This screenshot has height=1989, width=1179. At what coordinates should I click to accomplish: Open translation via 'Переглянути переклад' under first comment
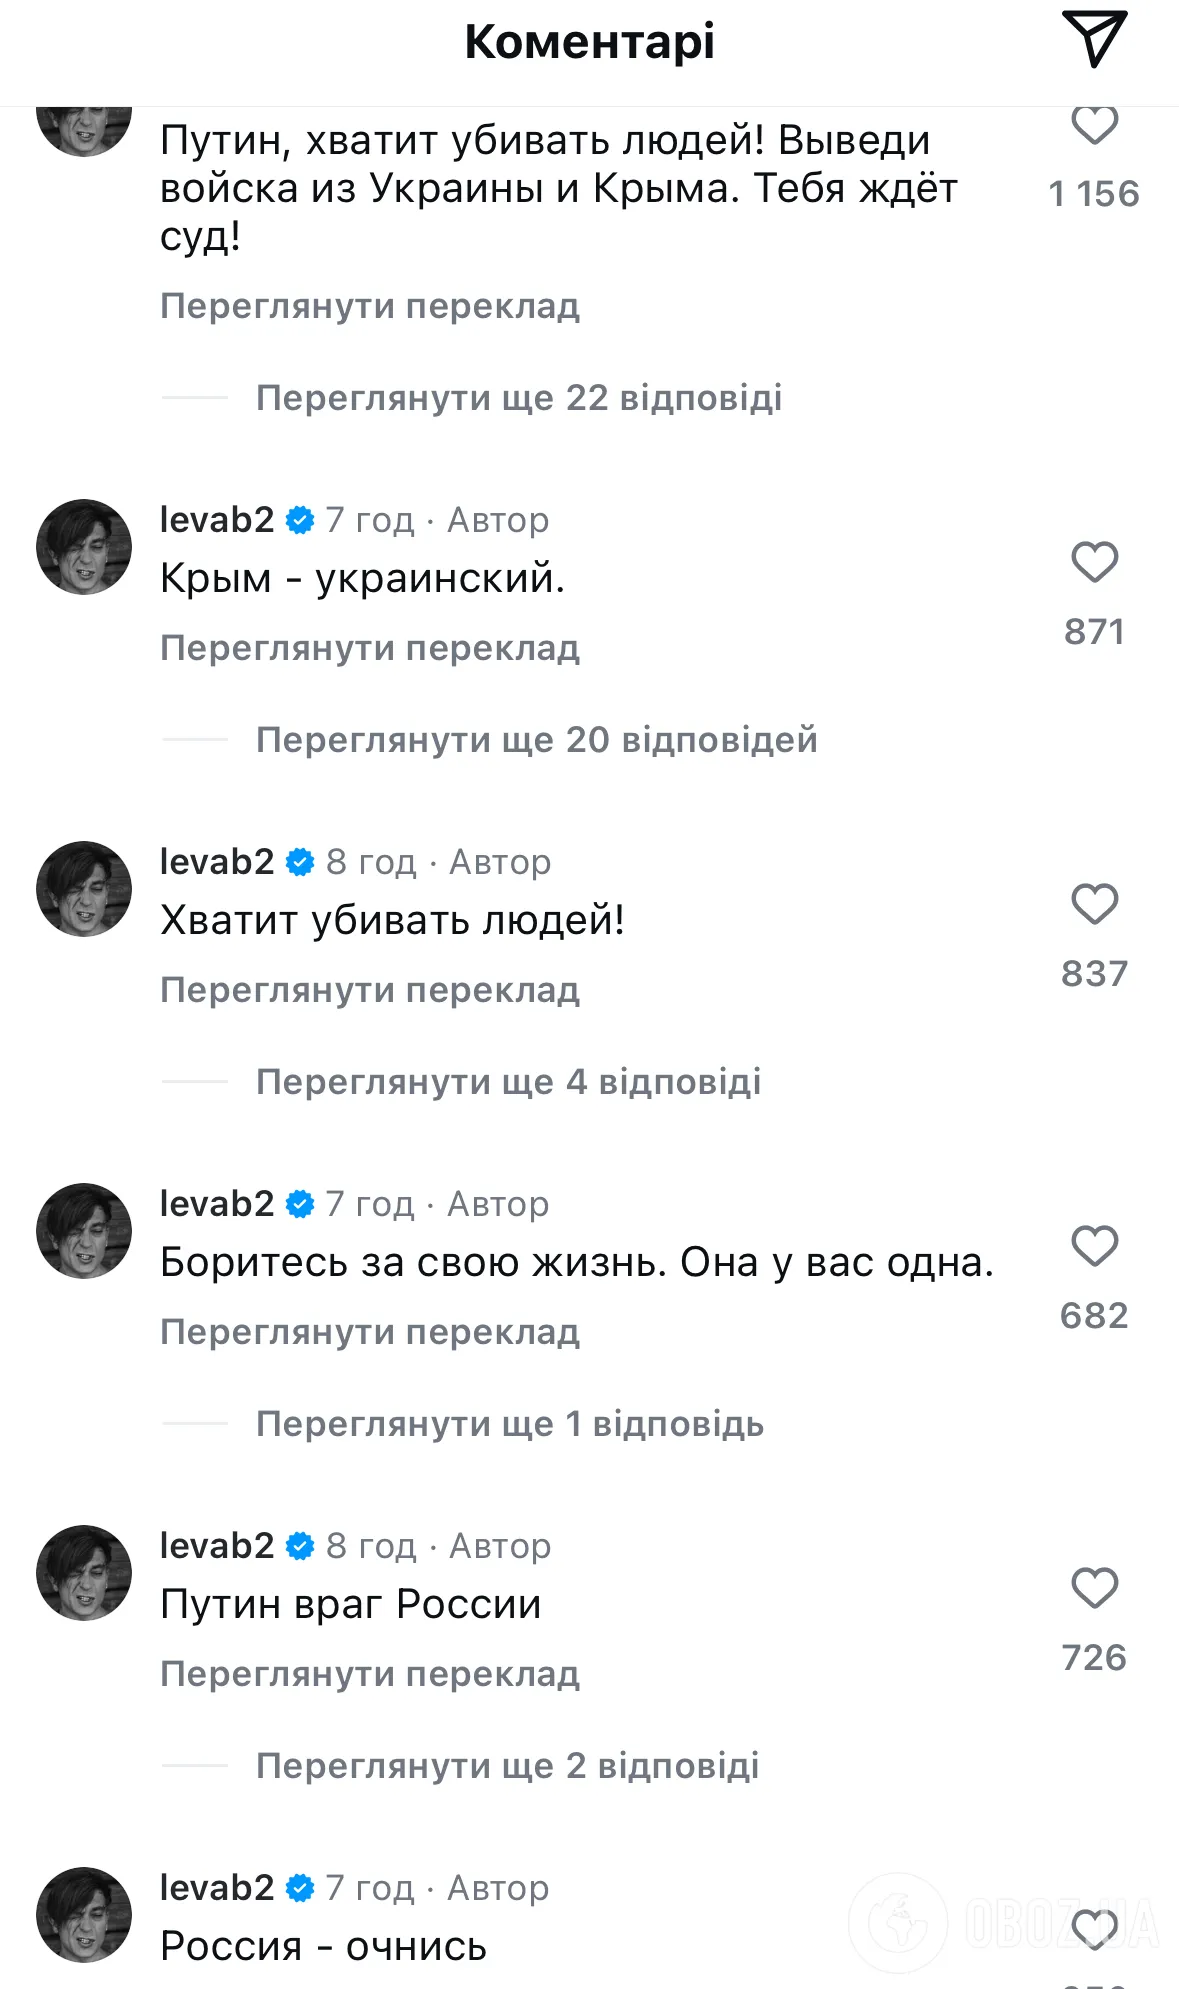369,306
